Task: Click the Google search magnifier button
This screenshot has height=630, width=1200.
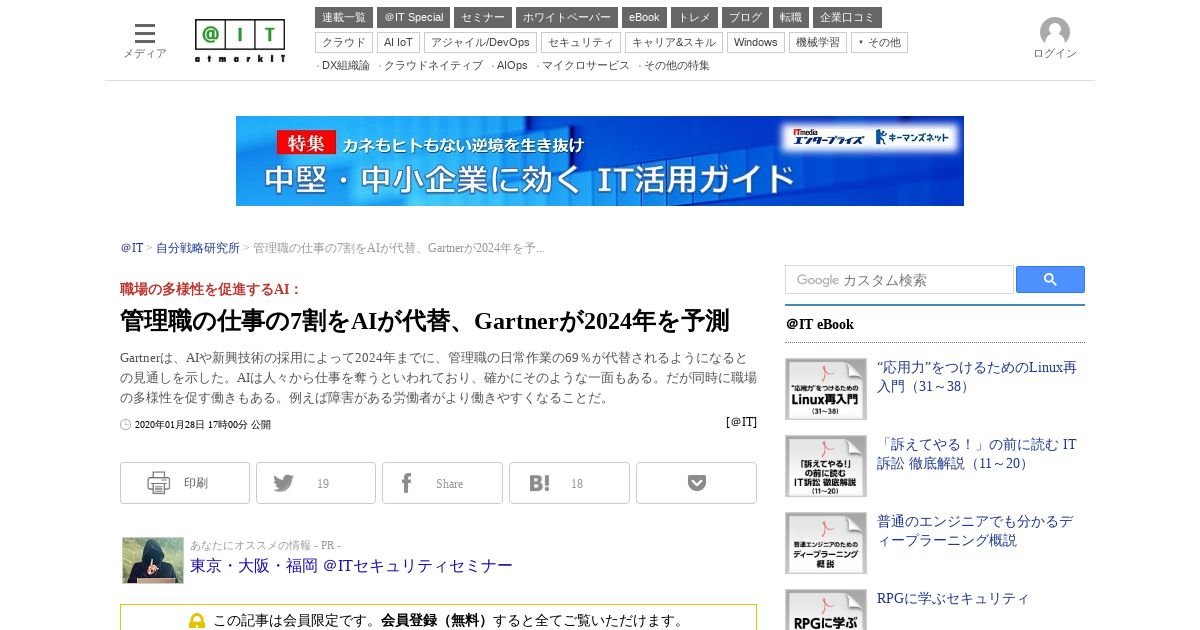Action: [1050, 280]
